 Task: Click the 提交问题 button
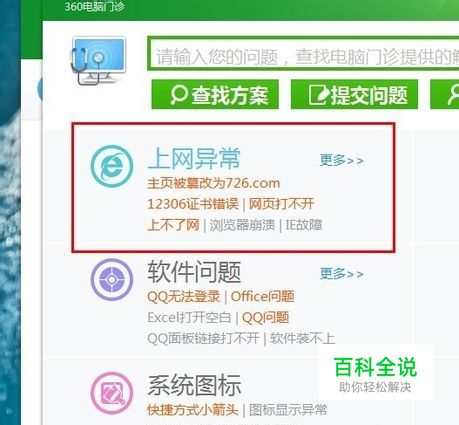354,94
